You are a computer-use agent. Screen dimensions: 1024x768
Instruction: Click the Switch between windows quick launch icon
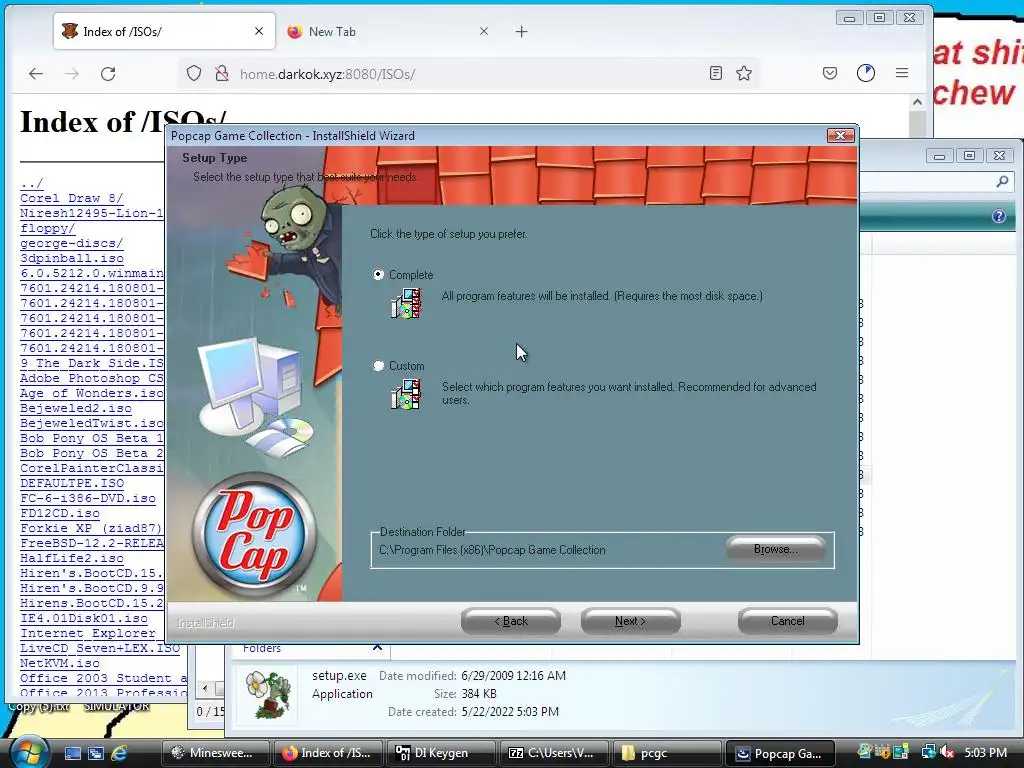coord(96,753)
